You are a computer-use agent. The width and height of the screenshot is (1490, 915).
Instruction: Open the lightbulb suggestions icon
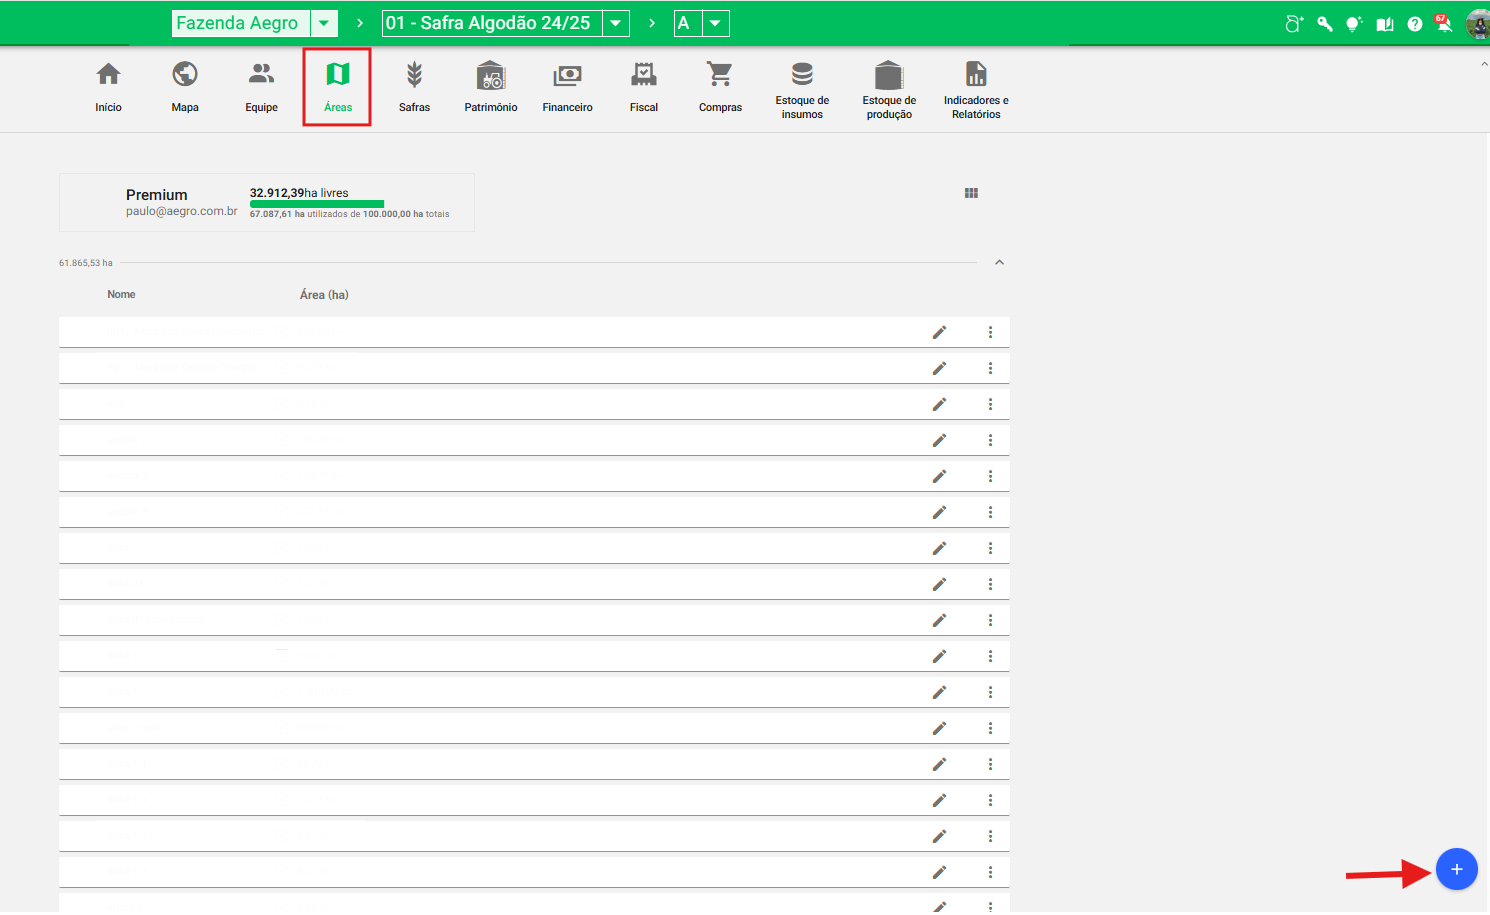[1354, 24]
